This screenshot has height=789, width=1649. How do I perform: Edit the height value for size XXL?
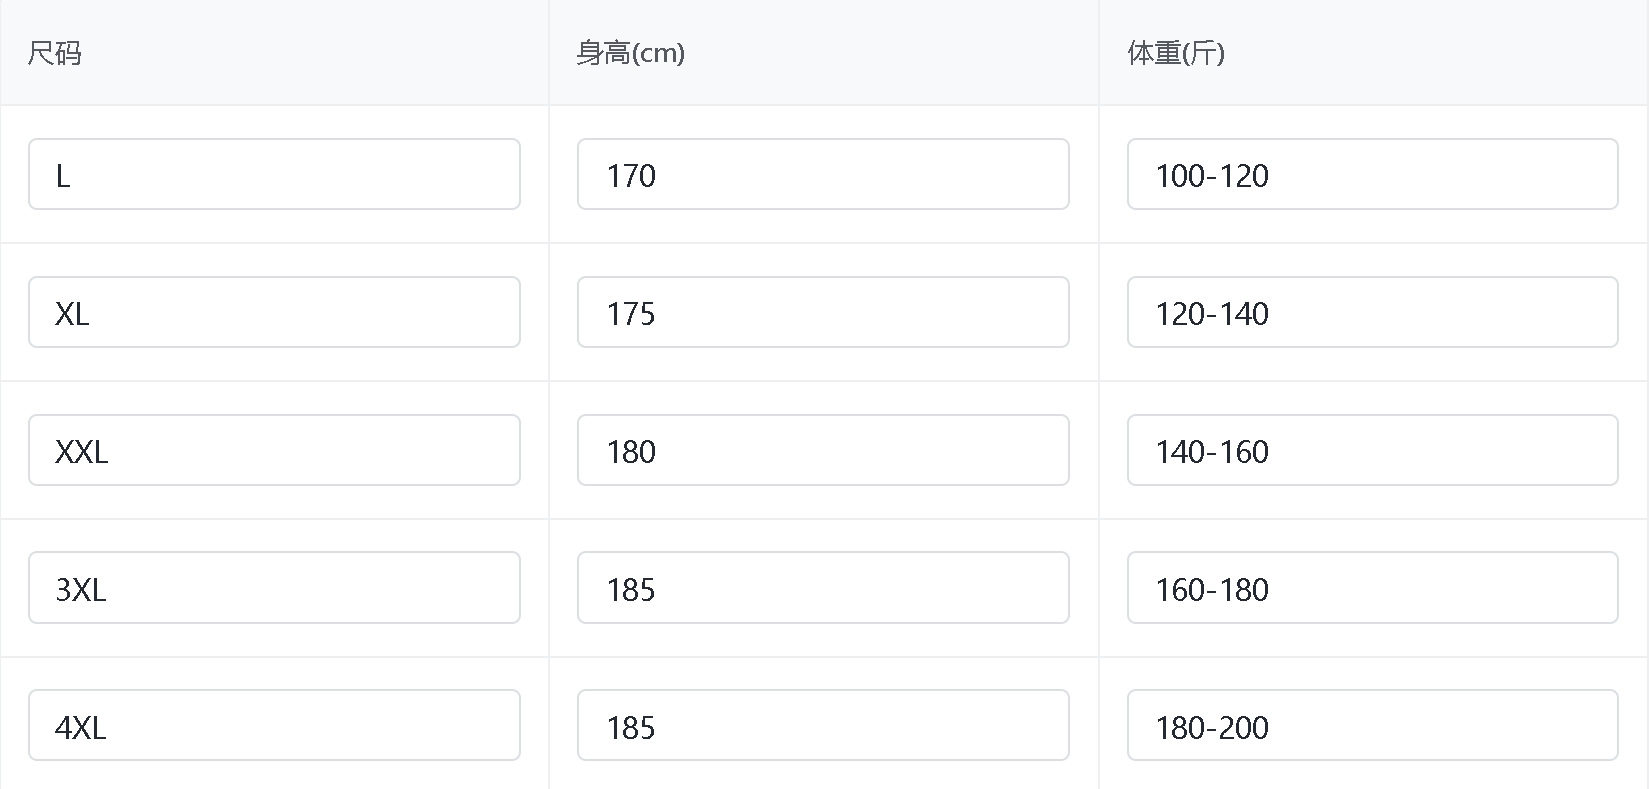(x=823, y=451)
